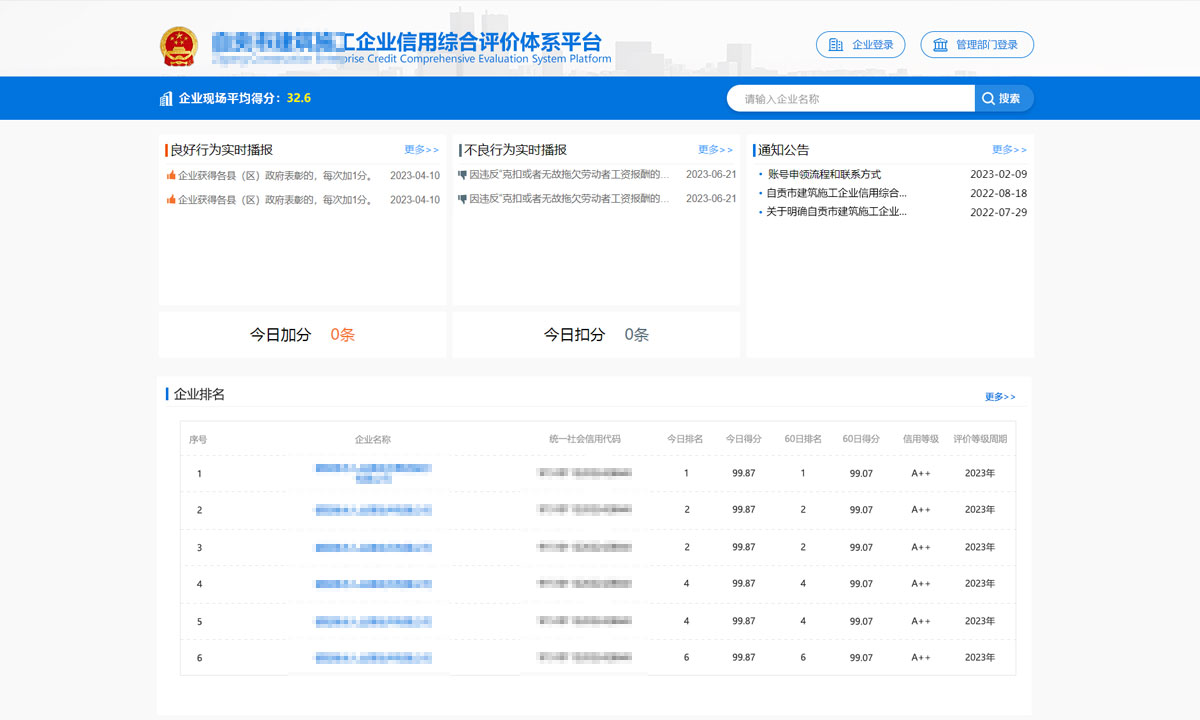Open notice dated 2022-08-18
This screenshot has width=1200, height=720.
(x=836, y=193)
